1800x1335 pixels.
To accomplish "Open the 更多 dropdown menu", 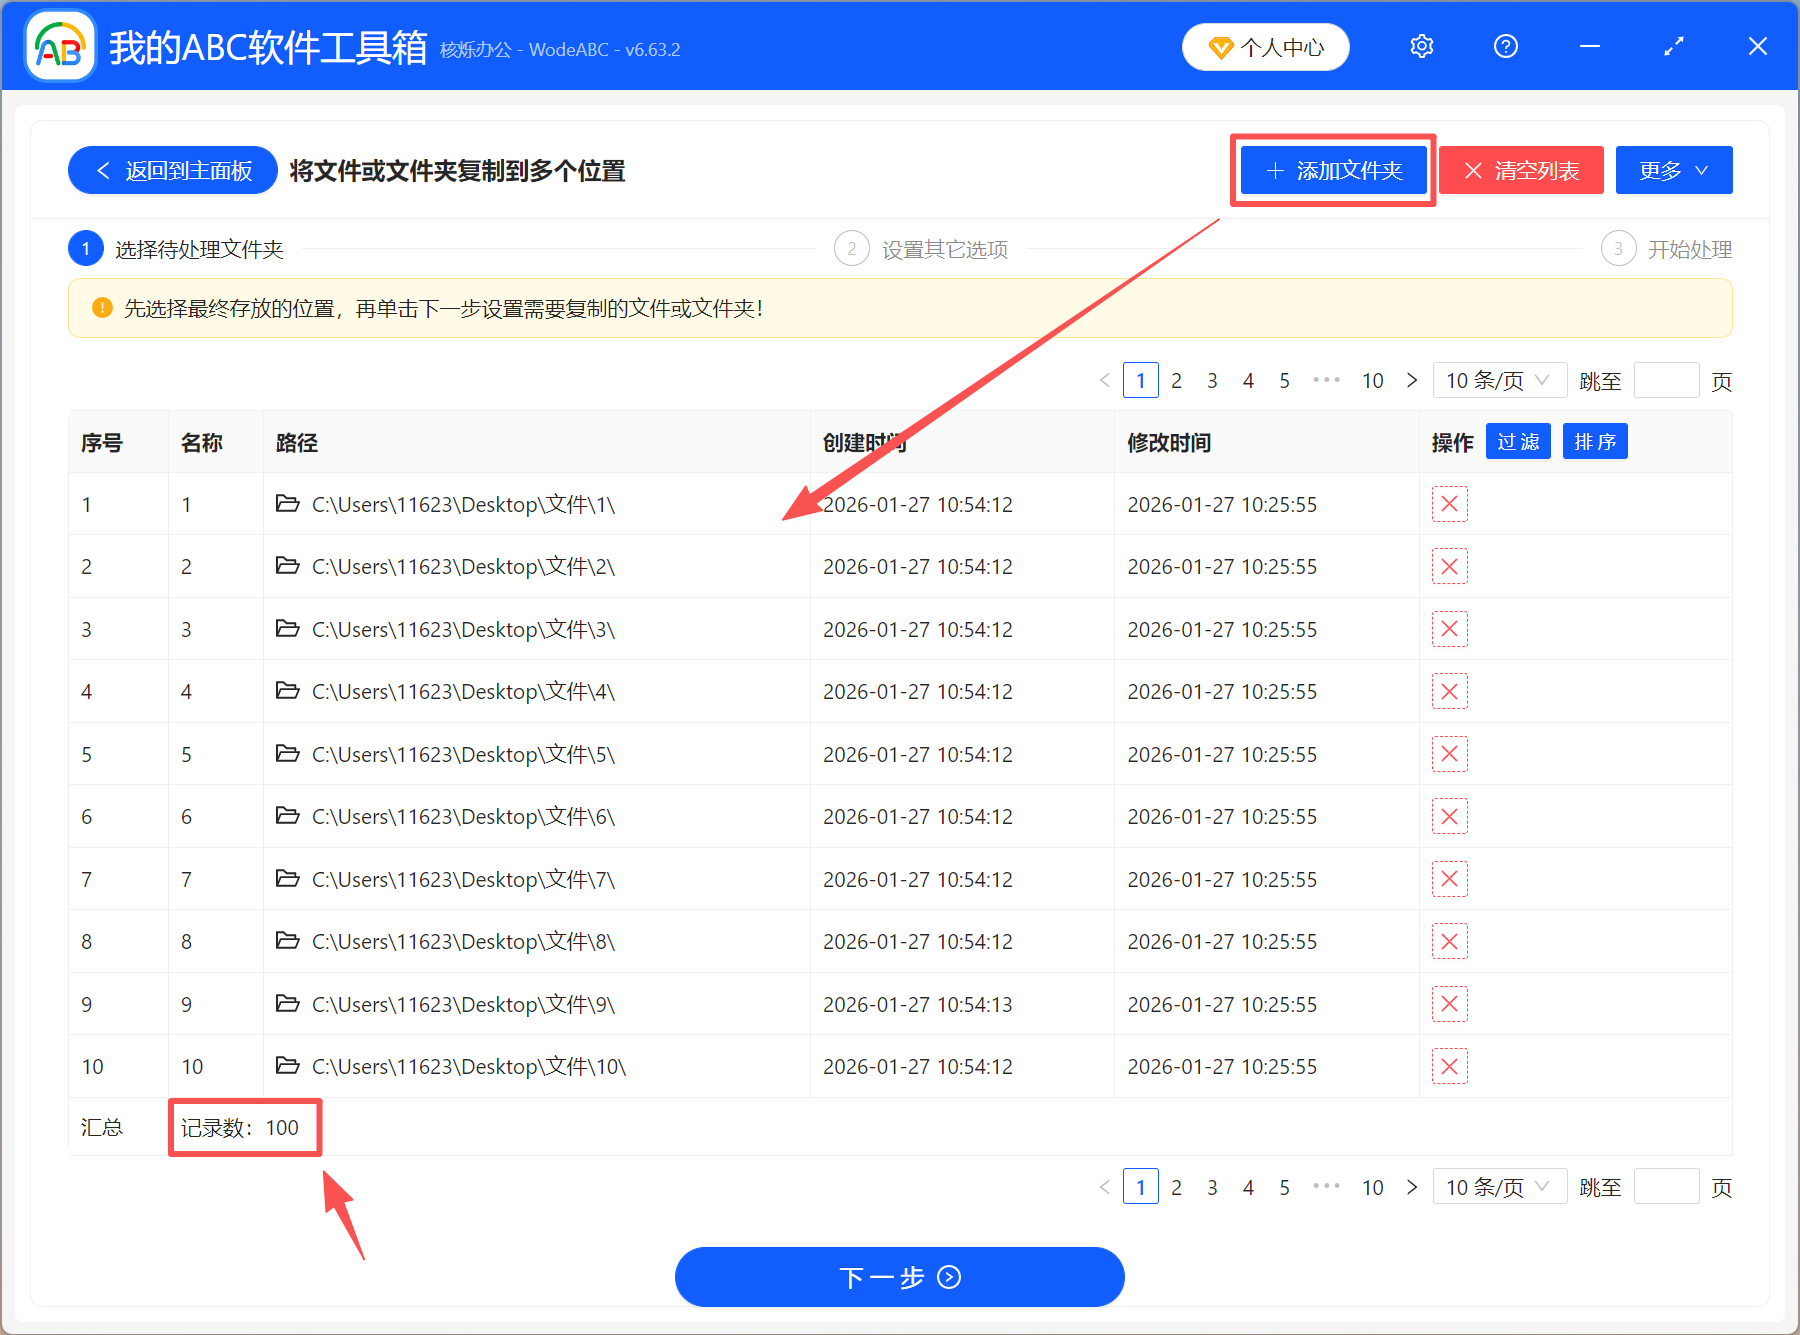I will pos(1673,170).
